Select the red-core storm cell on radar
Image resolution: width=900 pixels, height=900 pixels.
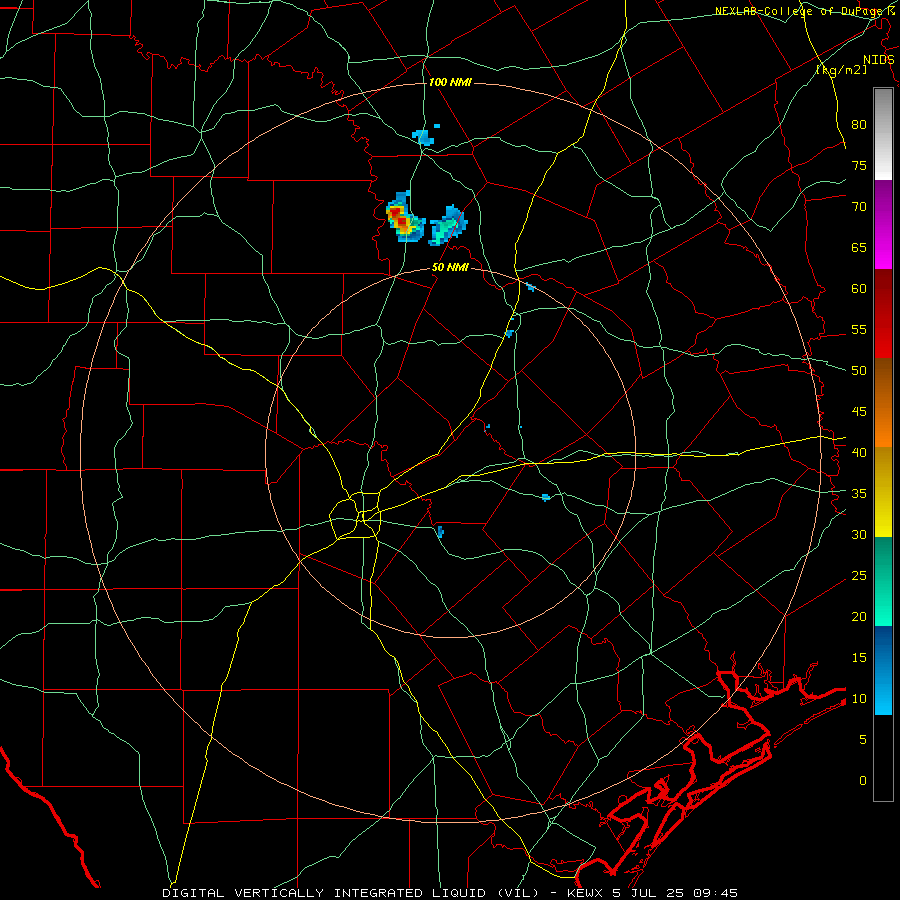click(405, 218)
